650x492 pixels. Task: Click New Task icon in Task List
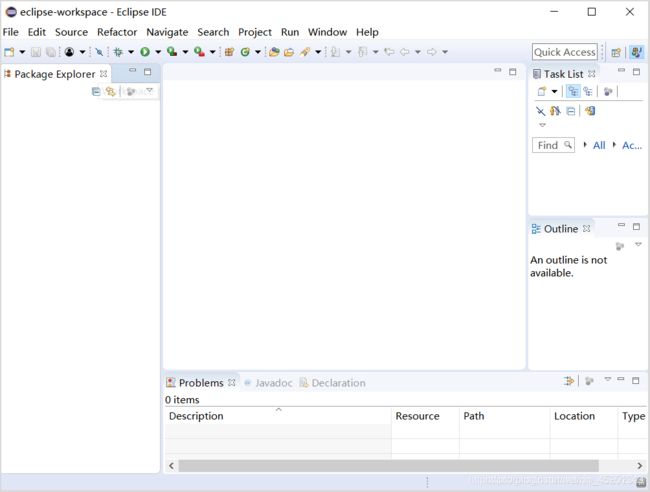point(541,92)
